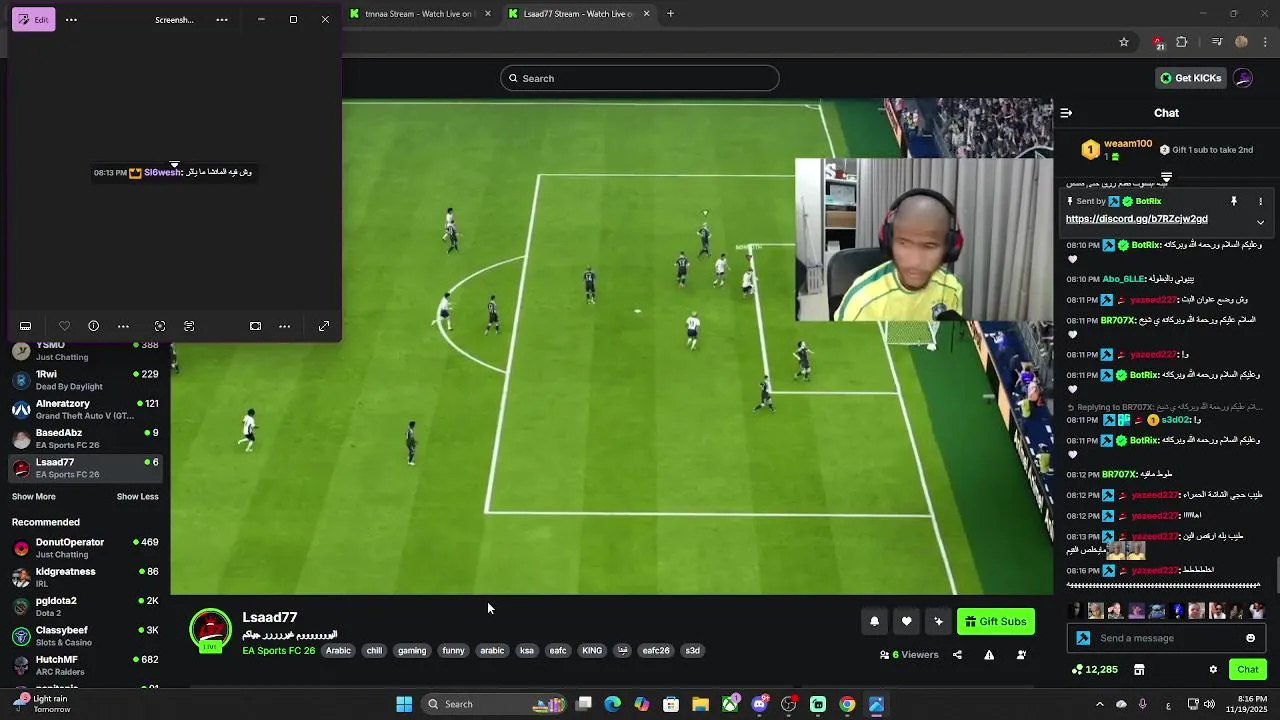This screenshot has height=720, width=1280.
Task: Open HutchMF recommended channel
Action: coord(85,665)
